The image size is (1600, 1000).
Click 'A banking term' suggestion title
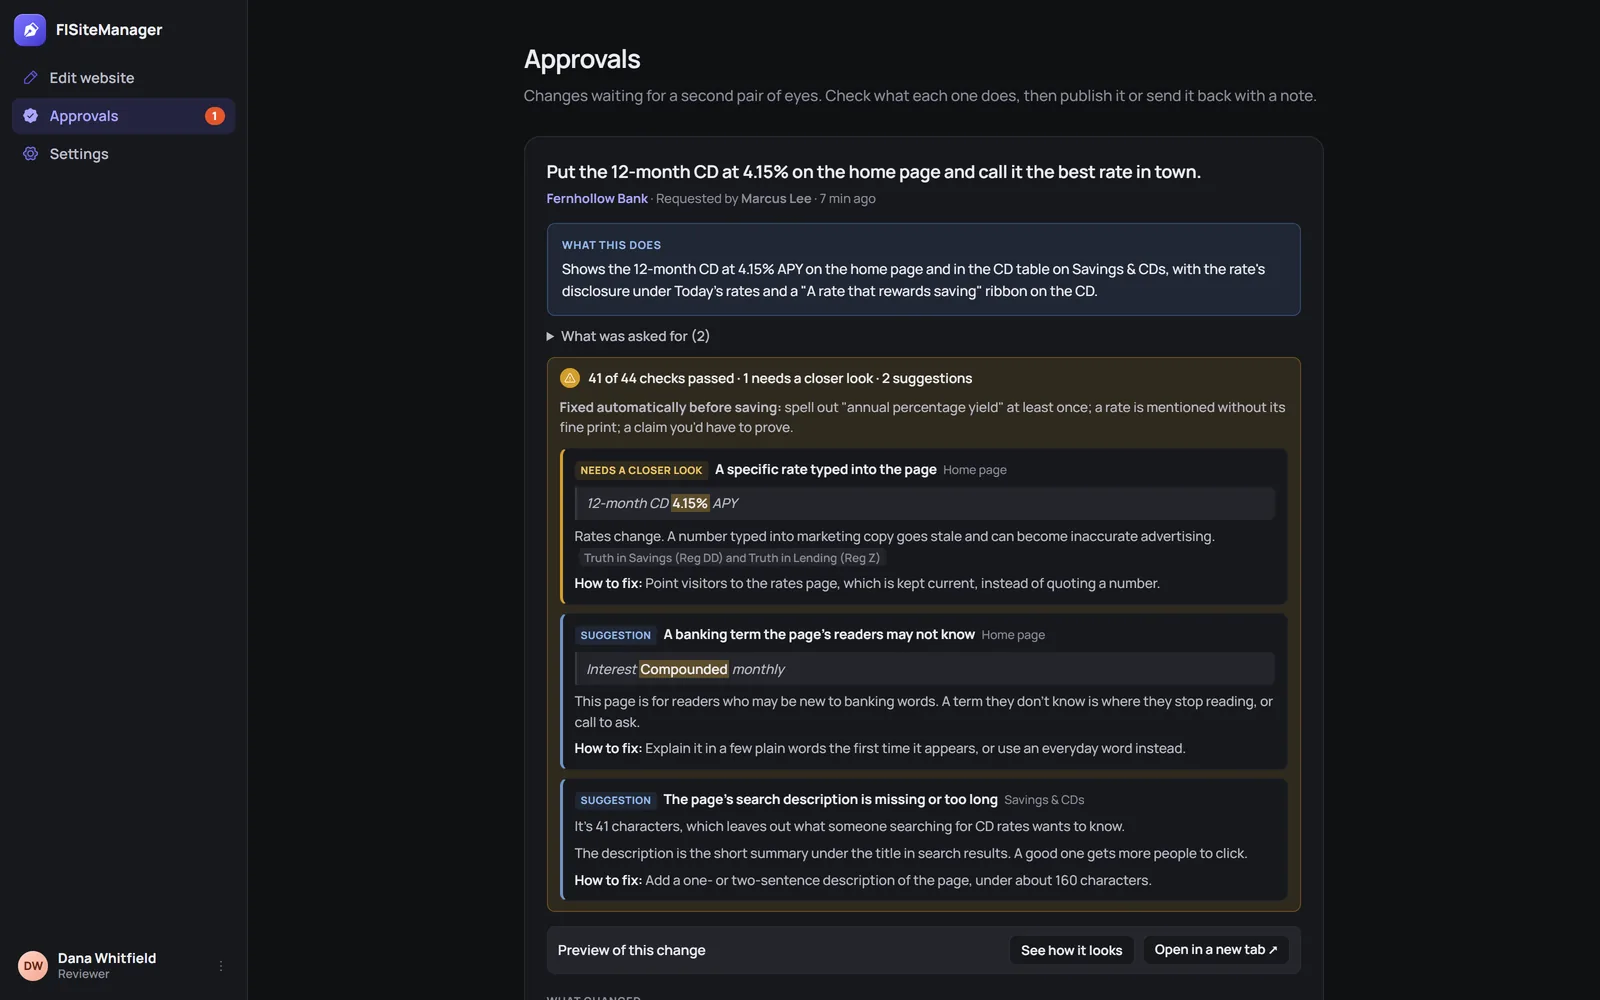819,634
